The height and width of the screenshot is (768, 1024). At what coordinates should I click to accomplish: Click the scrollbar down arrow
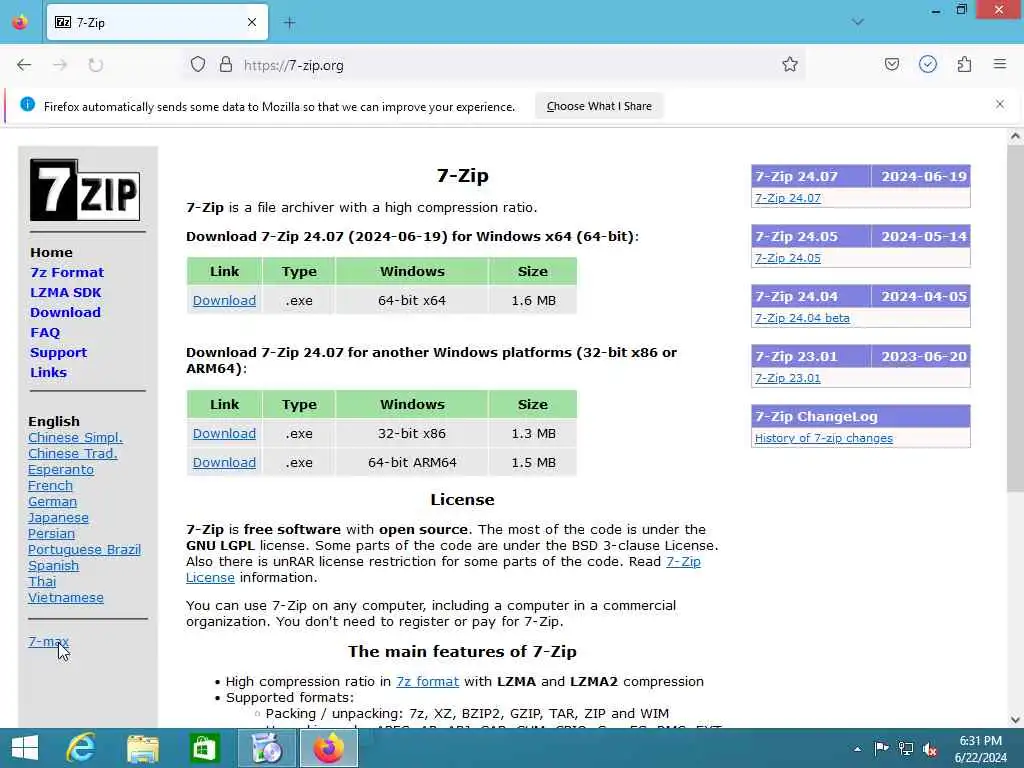pos(1015,720)
